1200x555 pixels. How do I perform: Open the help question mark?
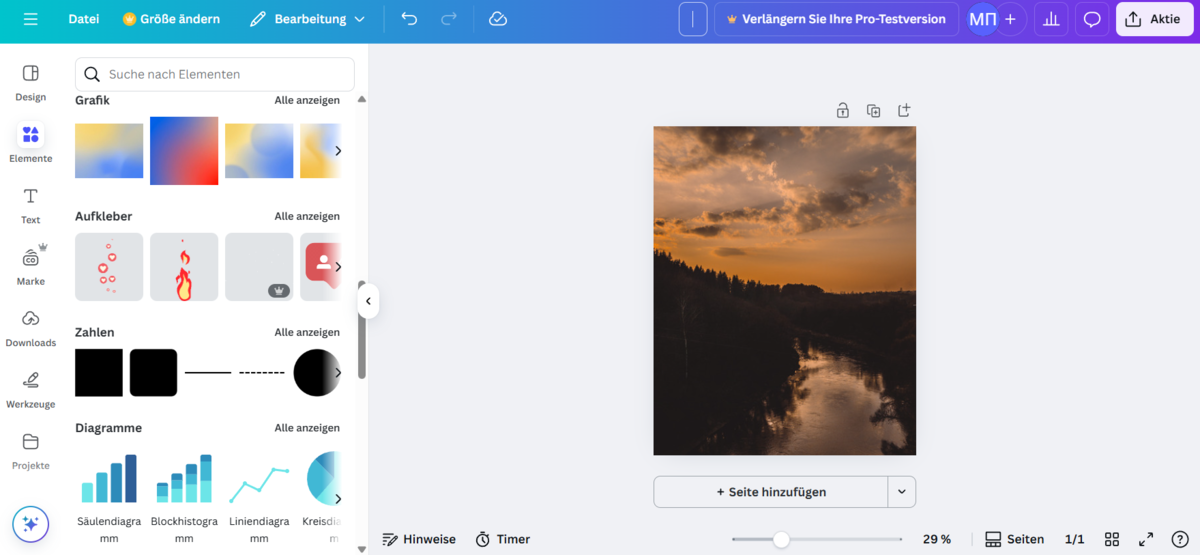1180,539
